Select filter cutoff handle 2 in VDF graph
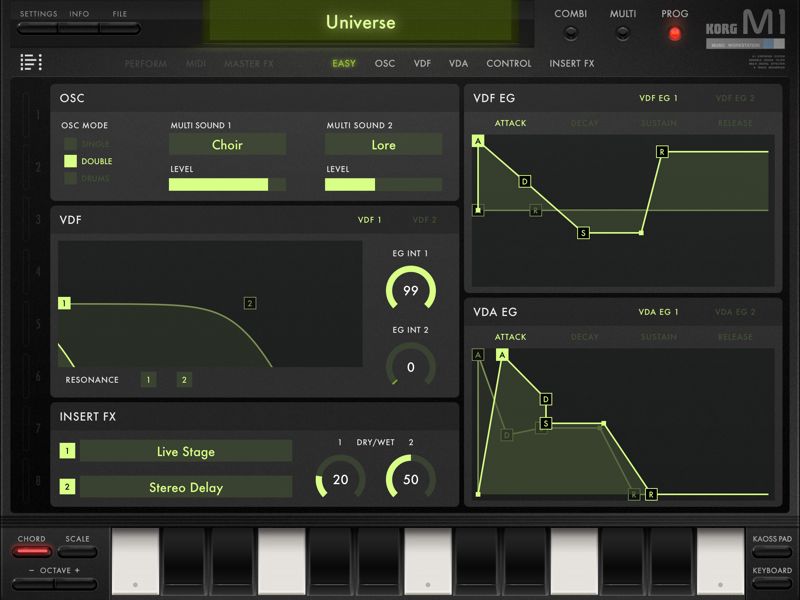 pyautogui.click(x=249, y=304)
